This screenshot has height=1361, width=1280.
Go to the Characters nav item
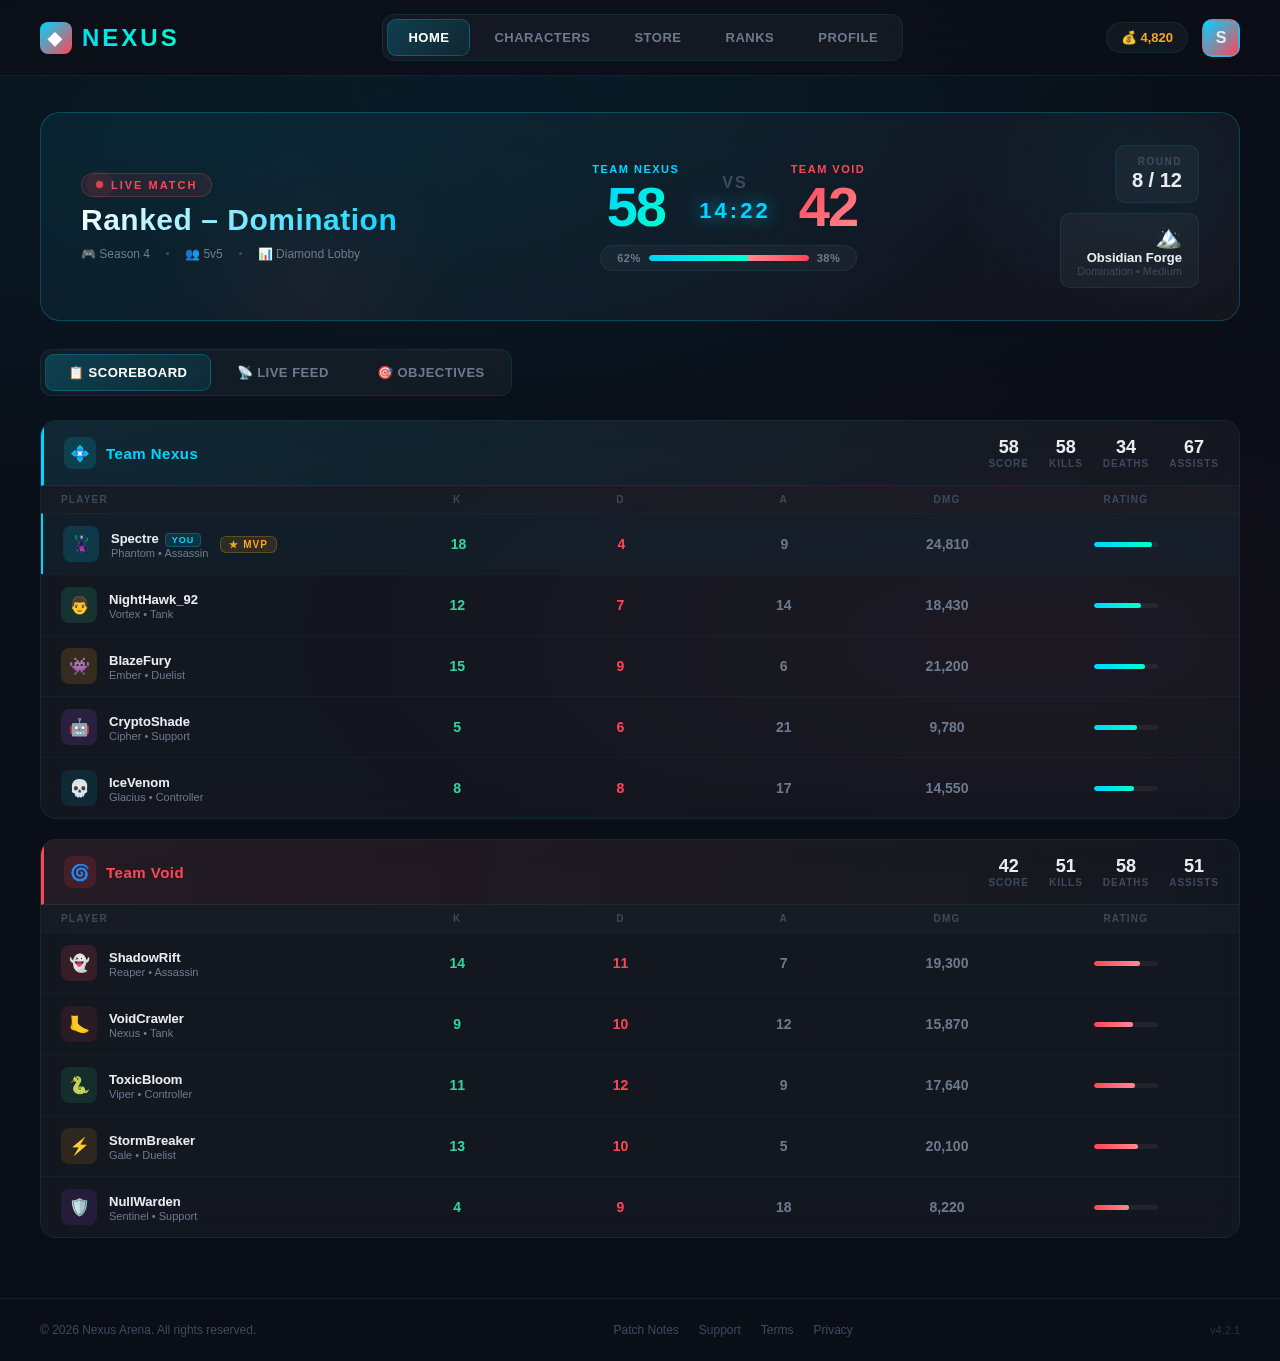(542, 38)
